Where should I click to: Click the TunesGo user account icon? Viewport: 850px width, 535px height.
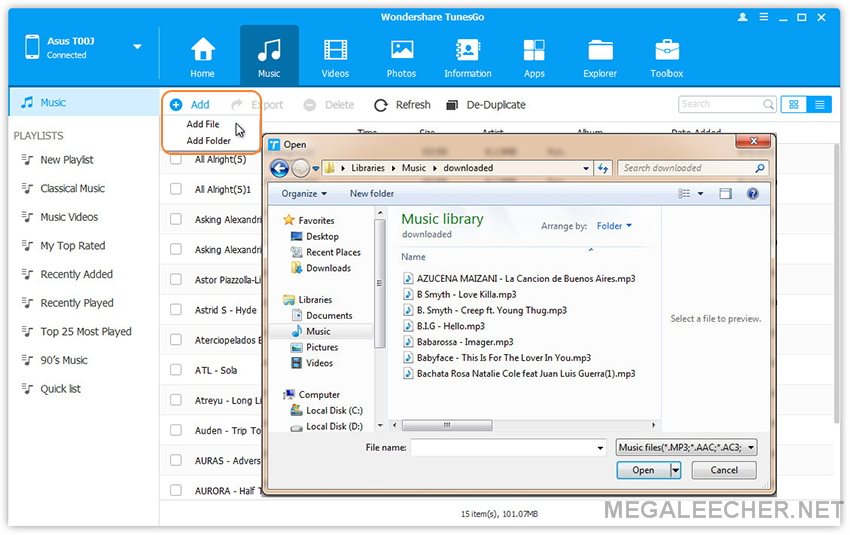pyautogui.click(x=743, y=17)
